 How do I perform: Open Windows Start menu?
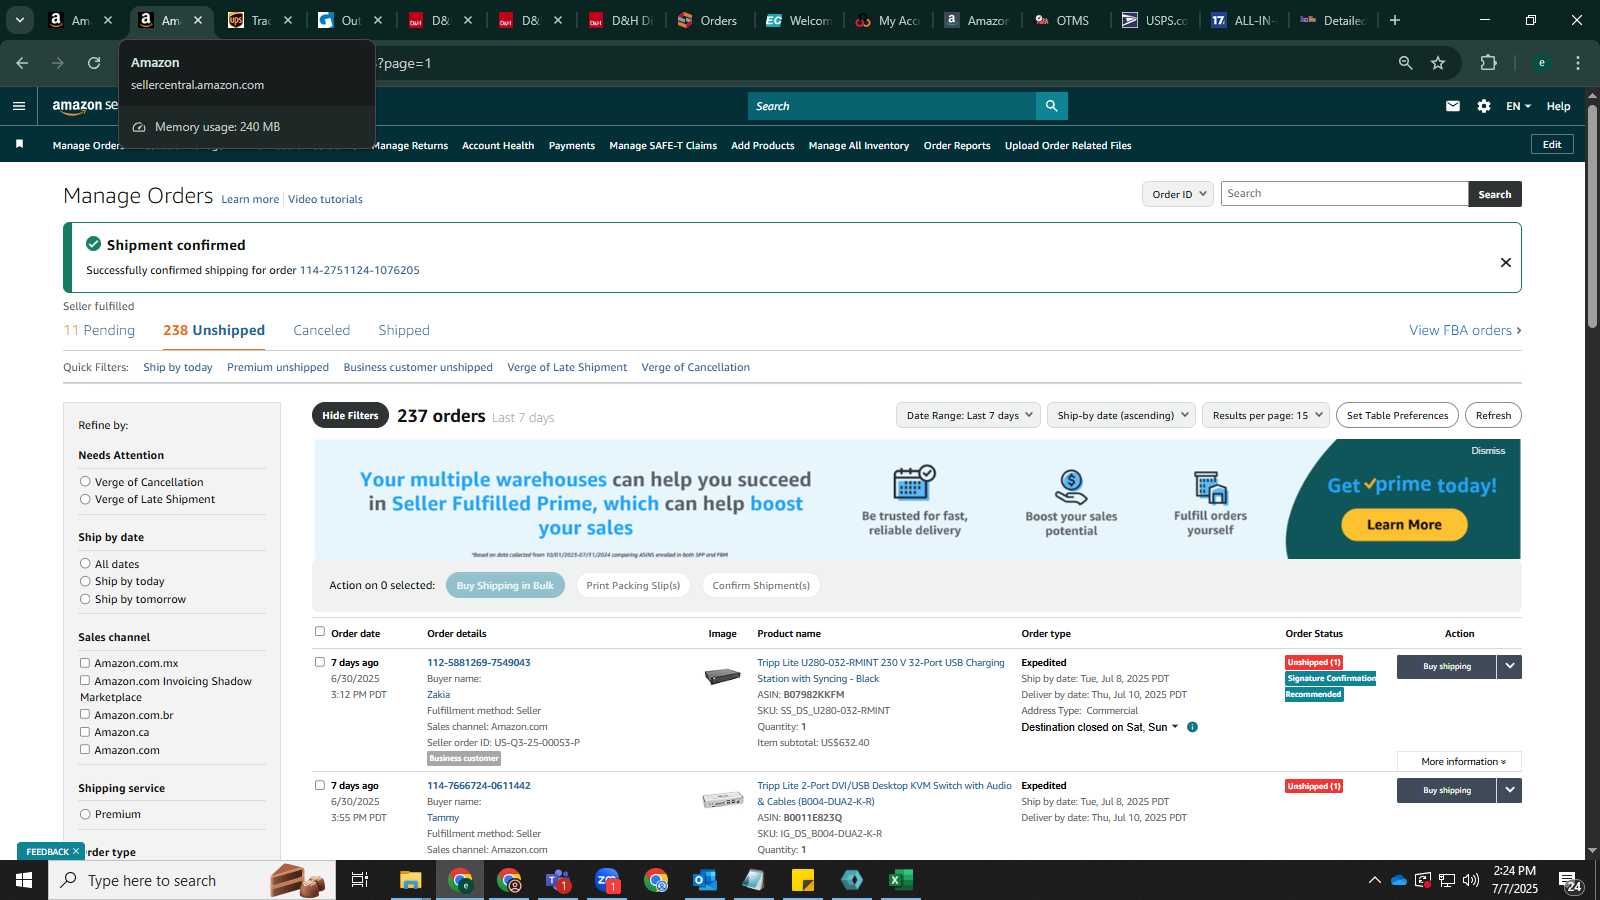pyautogui.click(x=24, y=880)
